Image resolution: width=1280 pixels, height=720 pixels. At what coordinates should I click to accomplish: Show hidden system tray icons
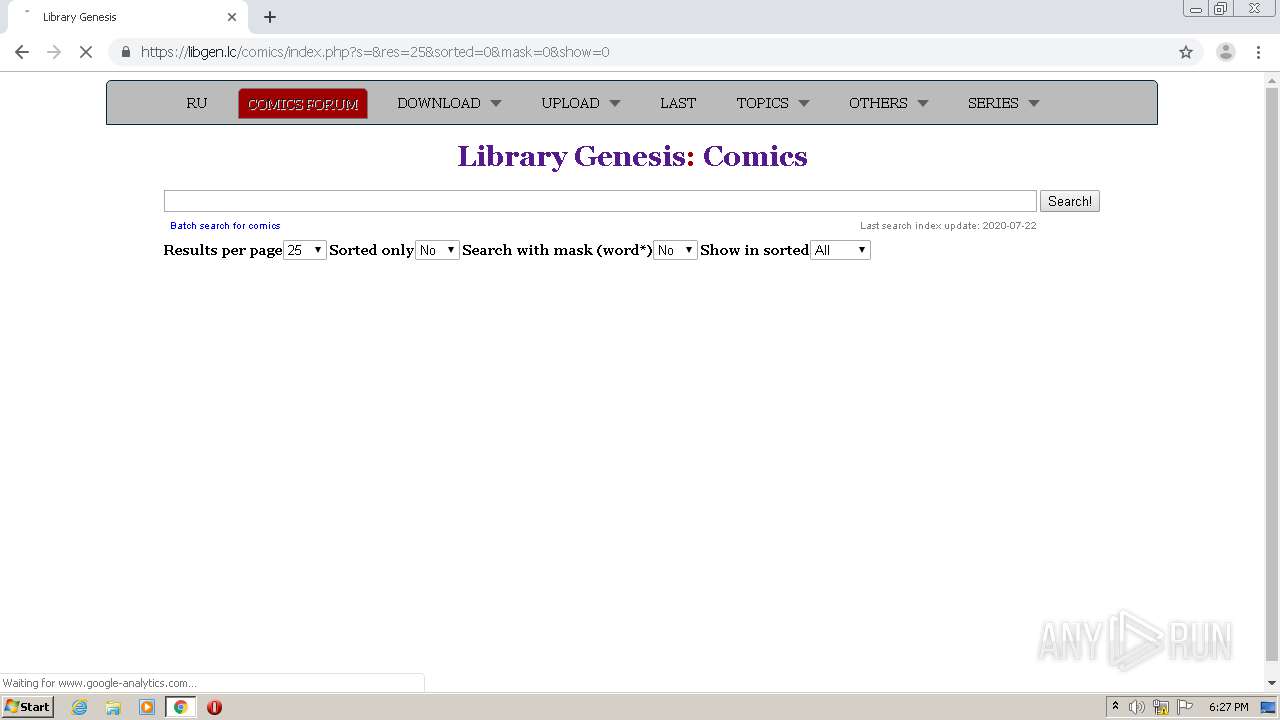click(x=1115, y=707)
